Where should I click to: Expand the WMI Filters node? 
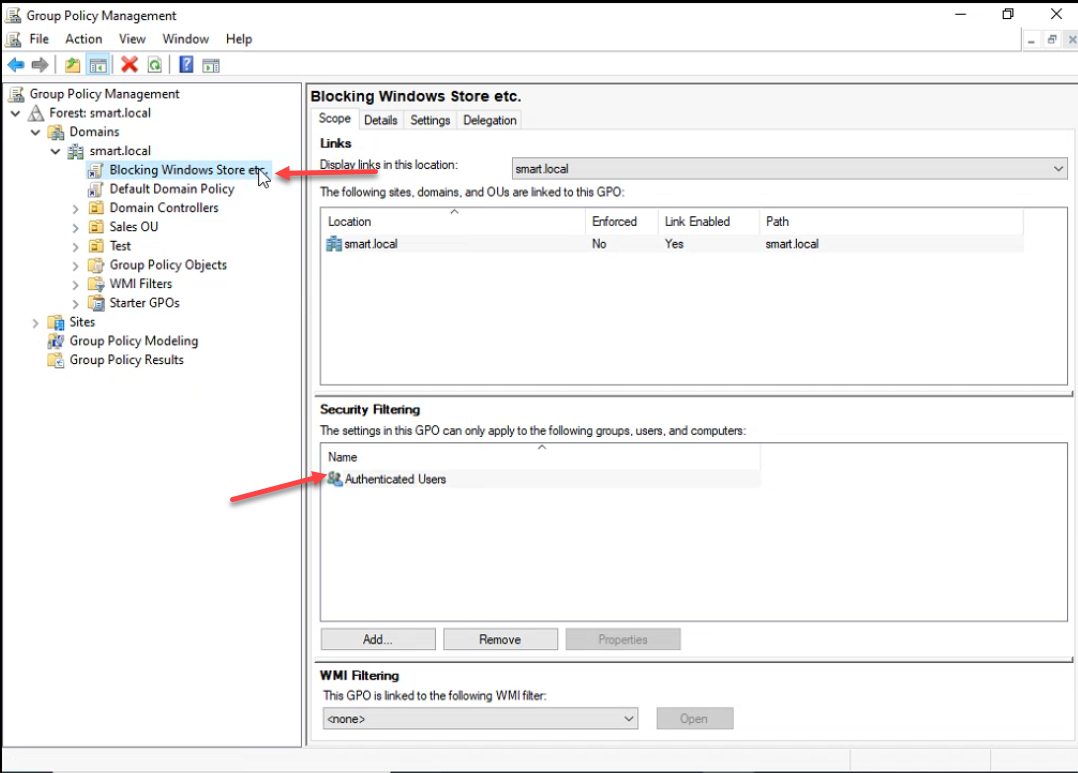point(76,285)
